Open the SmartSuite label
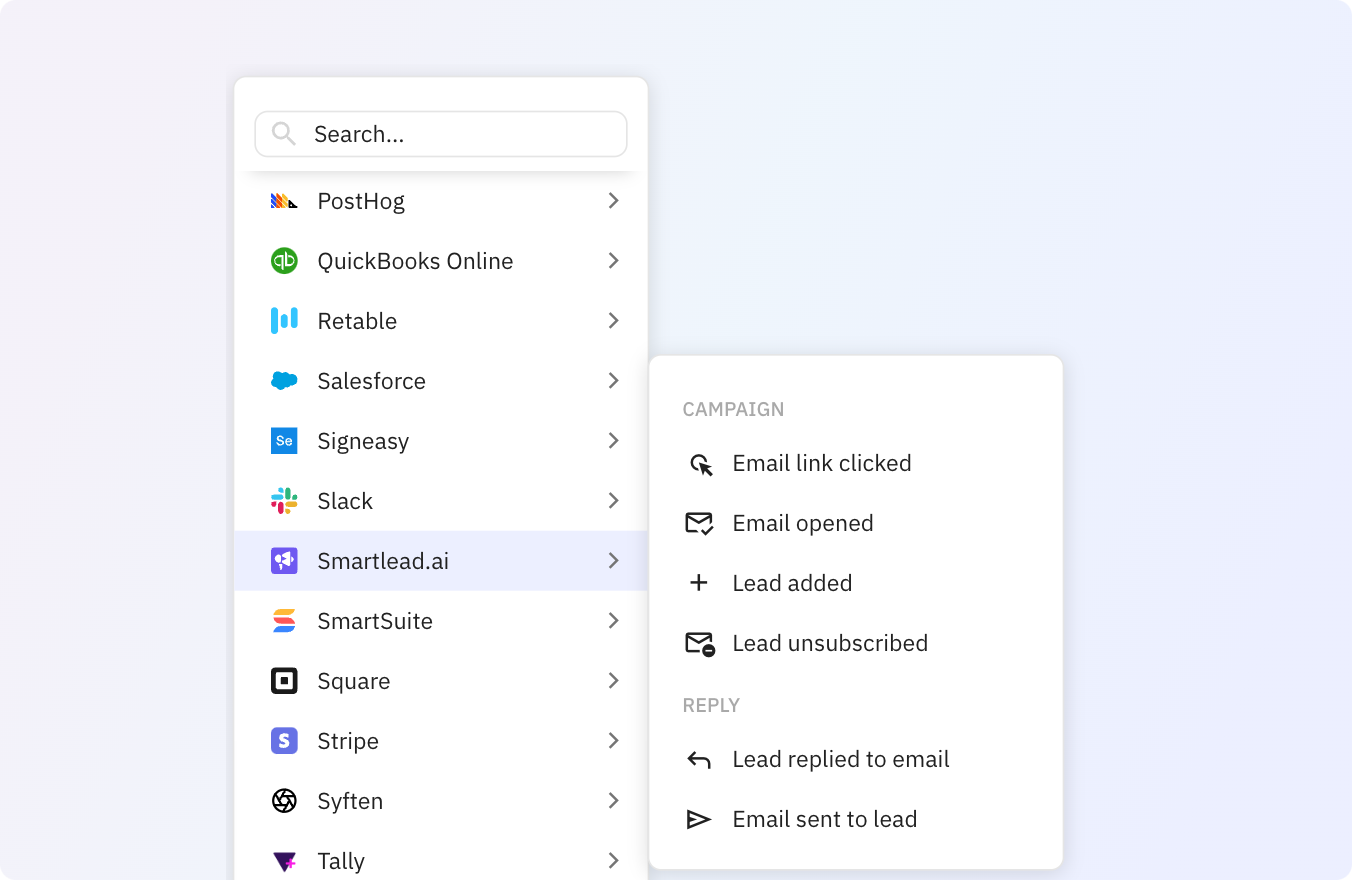This screenshot has width=1352, height=880. point(375,621)
